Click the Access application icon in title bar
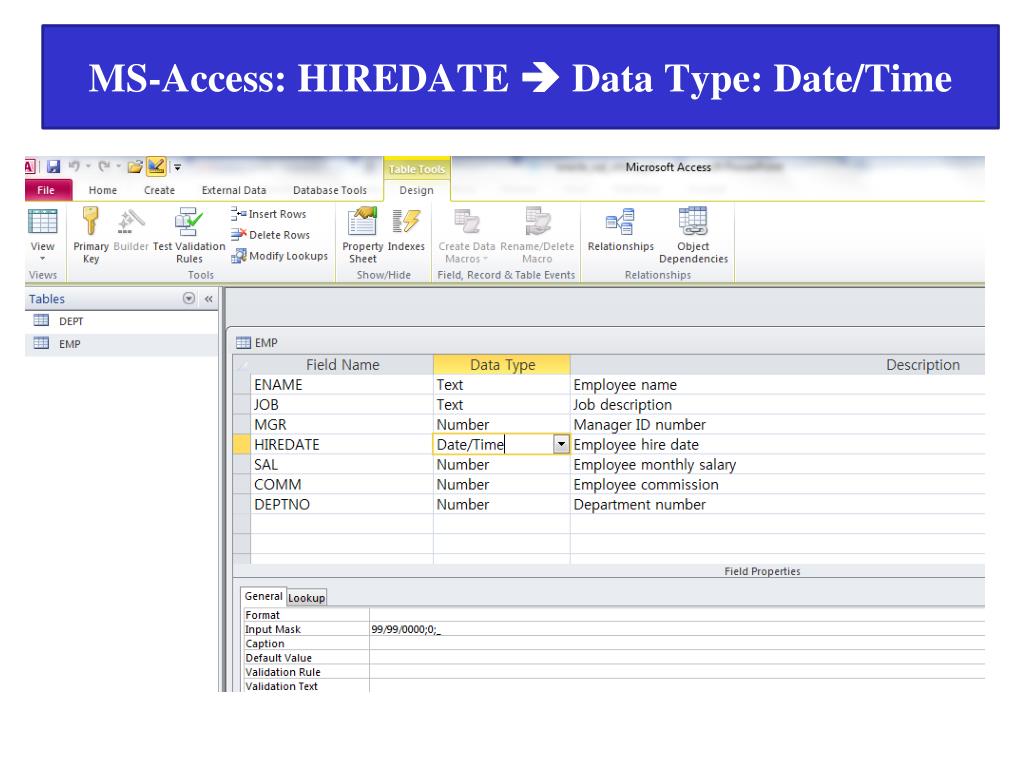The height and width of the screenshot is (768, 1024). pos(29,167)
